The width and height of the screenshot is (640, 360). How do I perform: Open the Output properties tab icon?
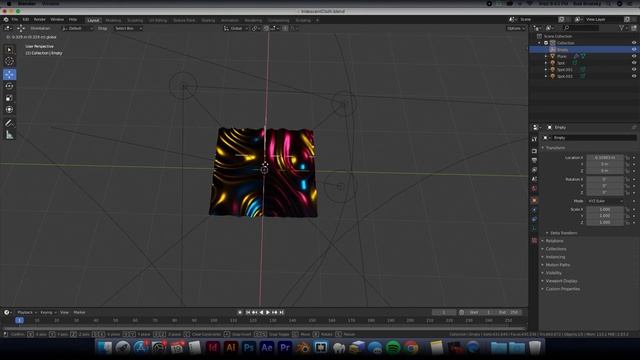[534, 160]
